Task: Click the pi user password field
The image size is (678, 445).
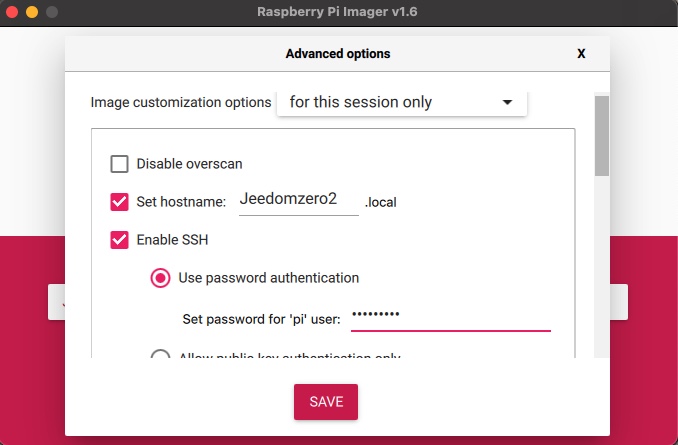Action: coord(451,318)
